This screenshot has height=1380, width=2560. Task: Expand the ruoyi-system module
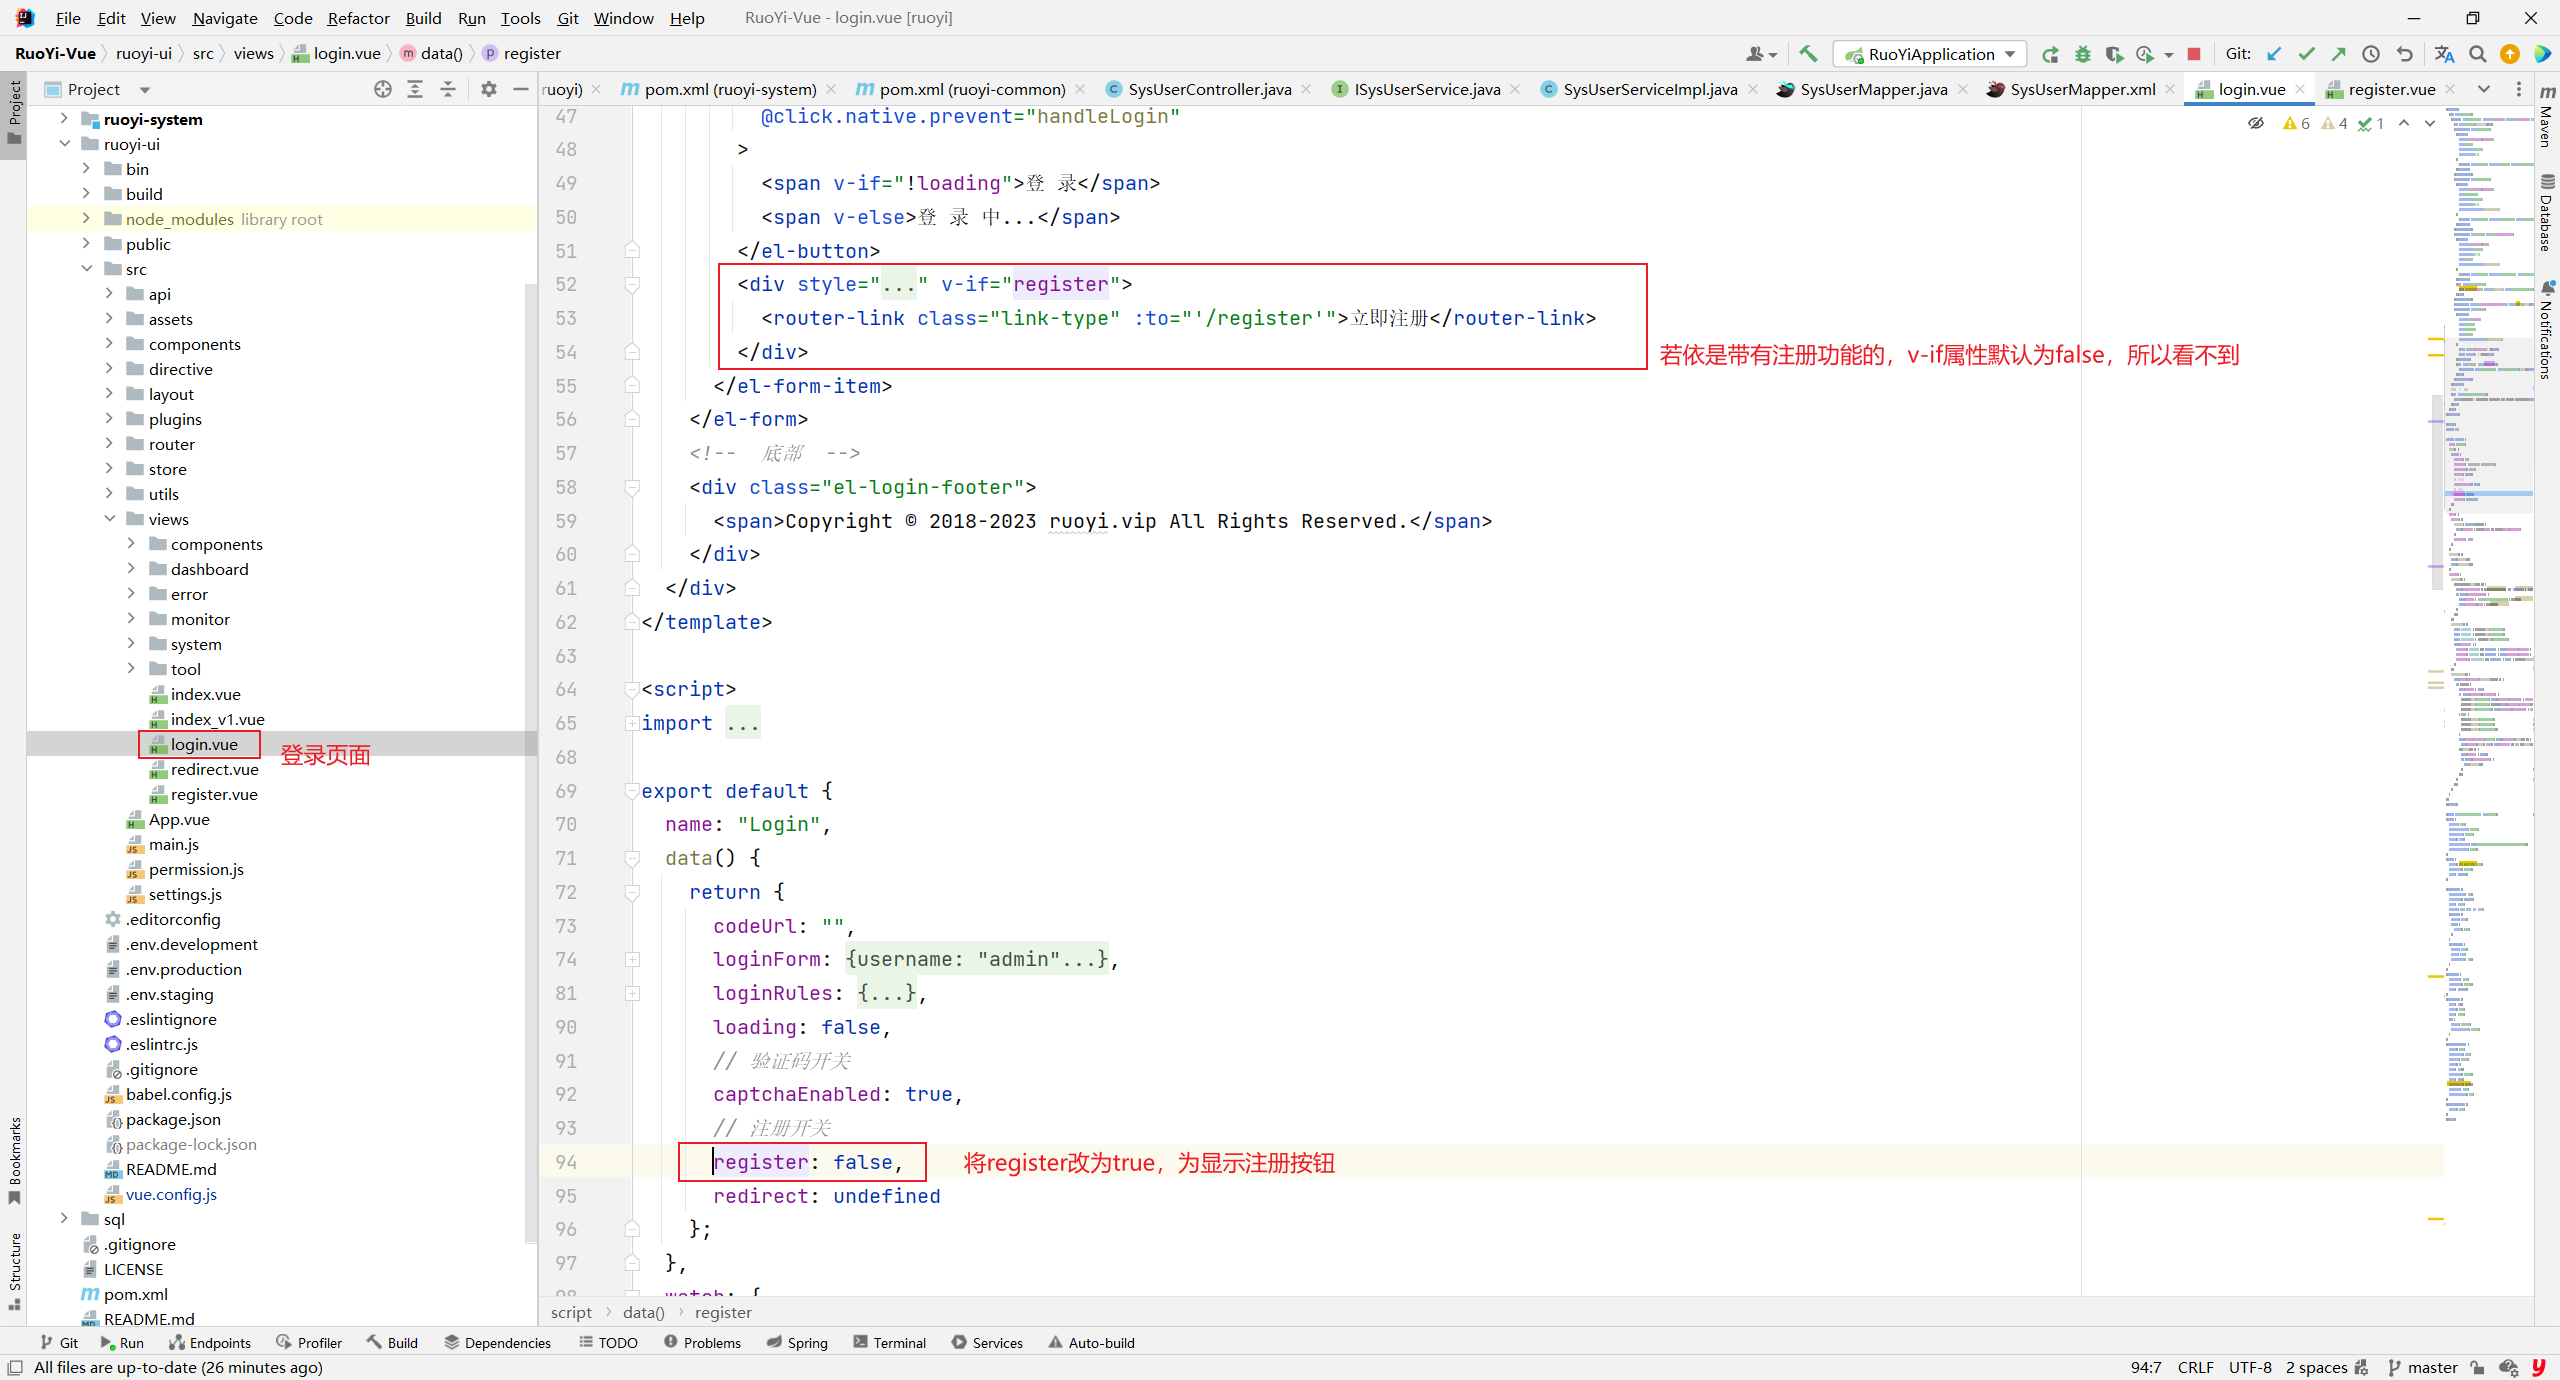[64, 119]
